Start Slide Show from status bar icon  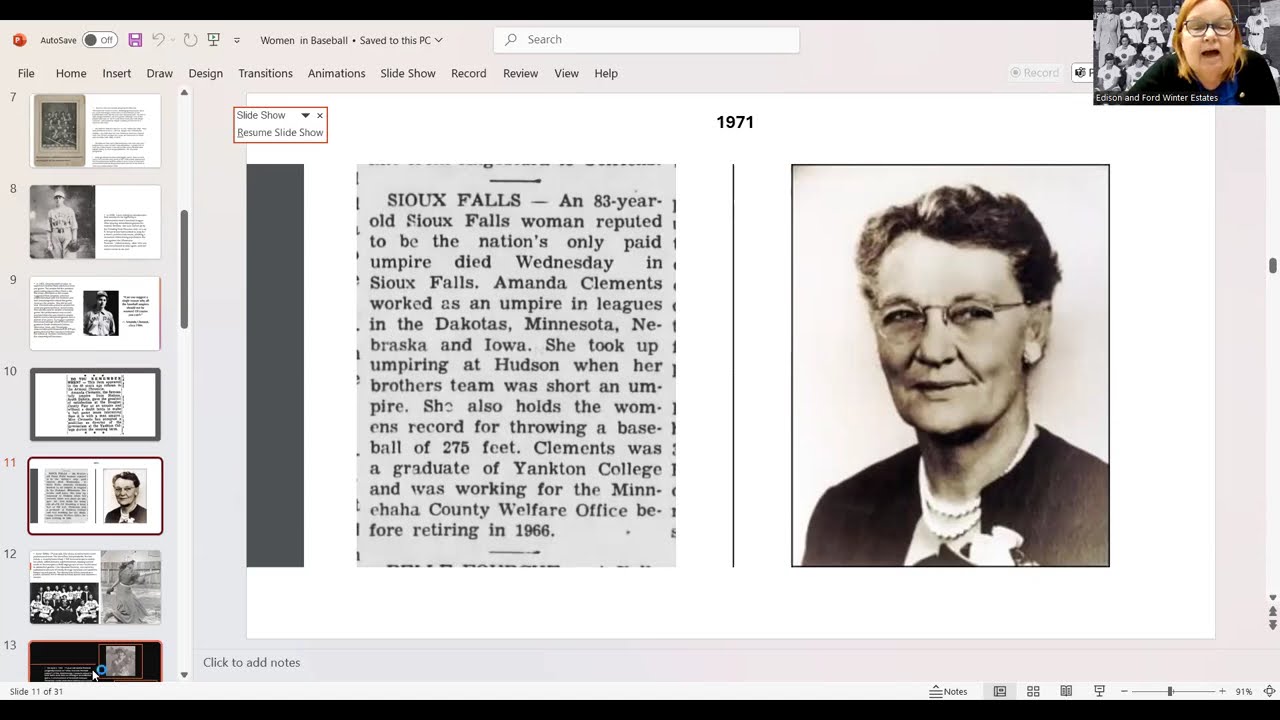(x=1099, y=691)
